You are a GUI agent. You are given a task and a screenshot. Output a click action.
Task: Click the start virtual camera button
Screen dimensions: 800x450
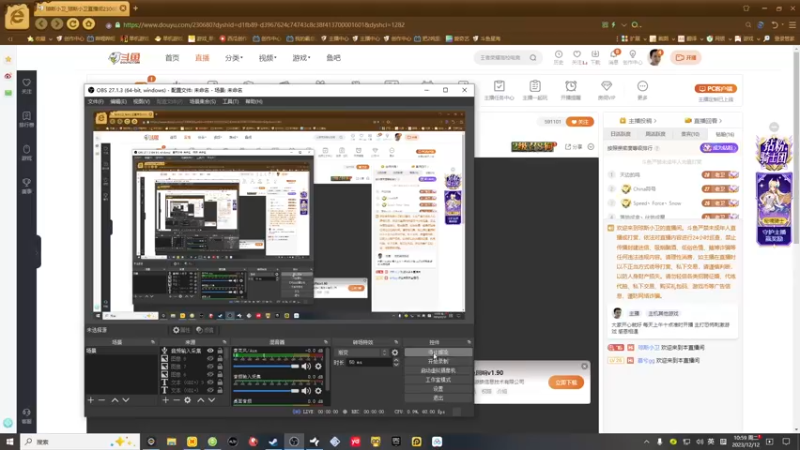438,371
